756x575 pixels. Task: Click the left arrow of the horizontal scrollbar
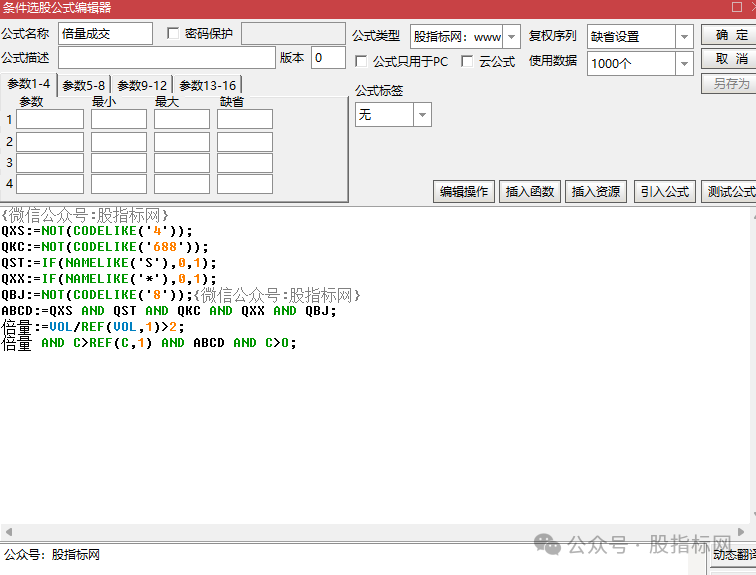(8, 531)
